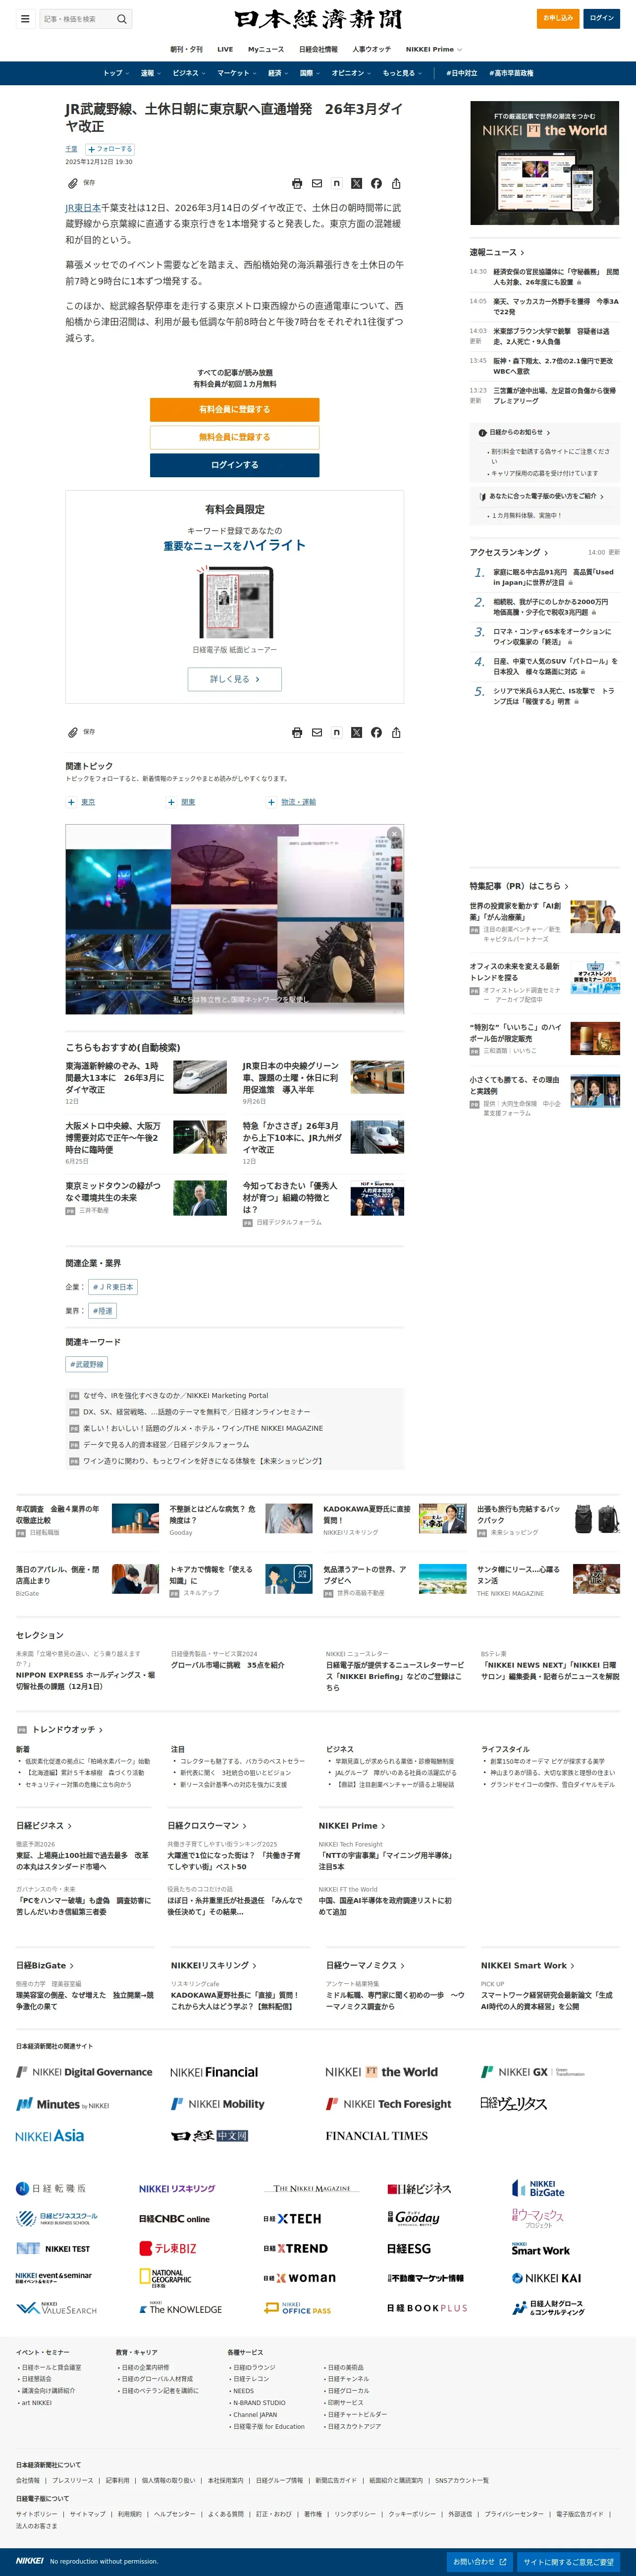Open top share/export icon
The width and height of the screenshot is (636, 2576).
click(x=396, y=183)
